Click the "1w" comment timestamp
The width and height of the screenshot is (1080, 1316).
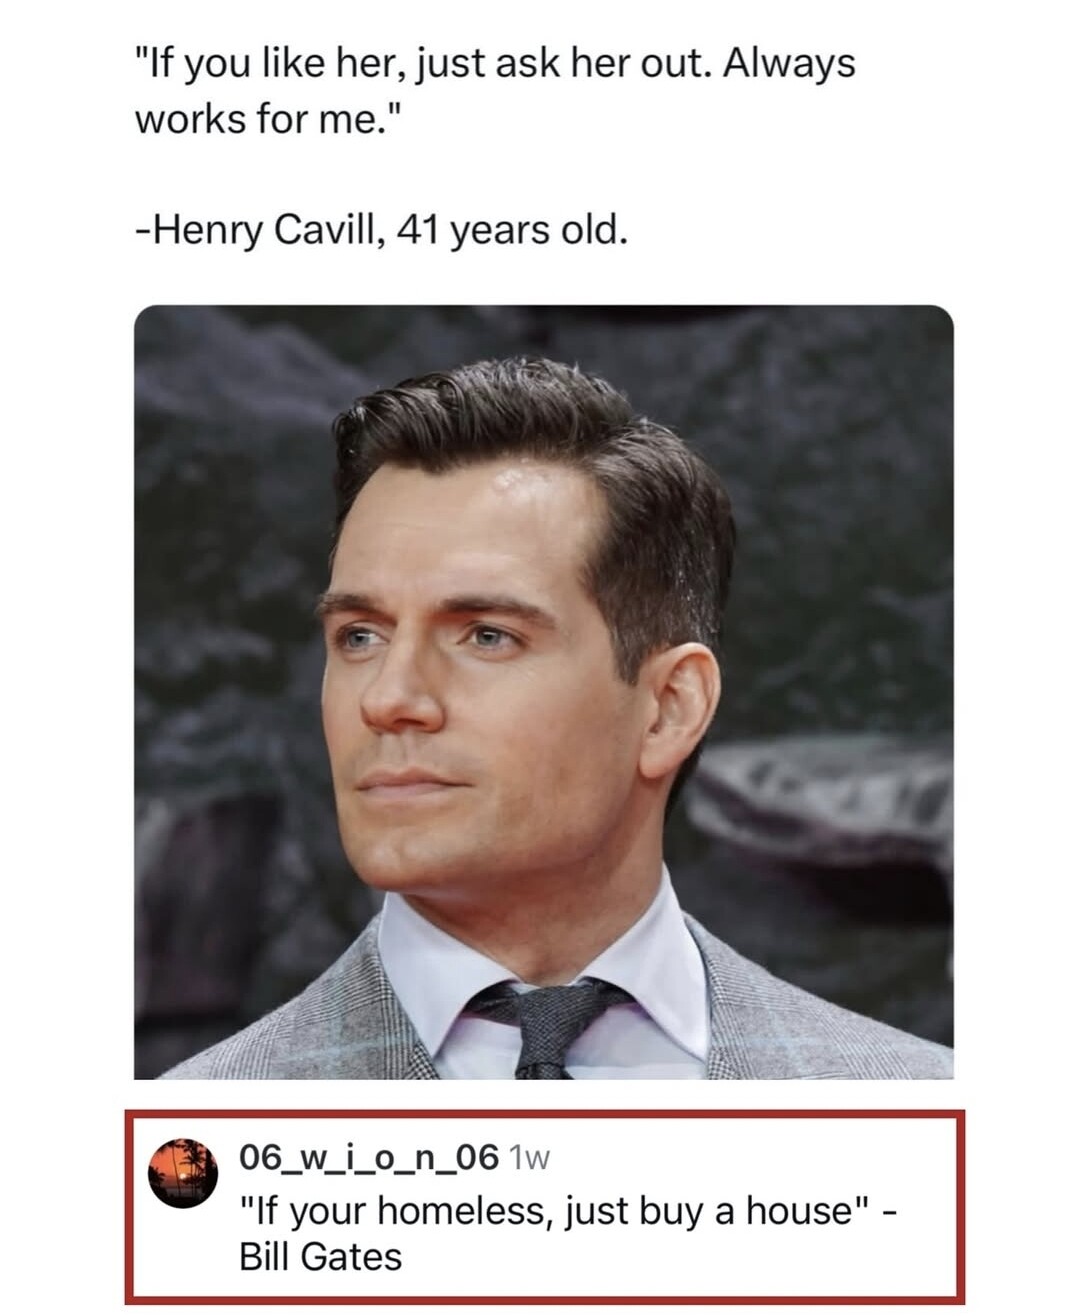pos(530,1159)
